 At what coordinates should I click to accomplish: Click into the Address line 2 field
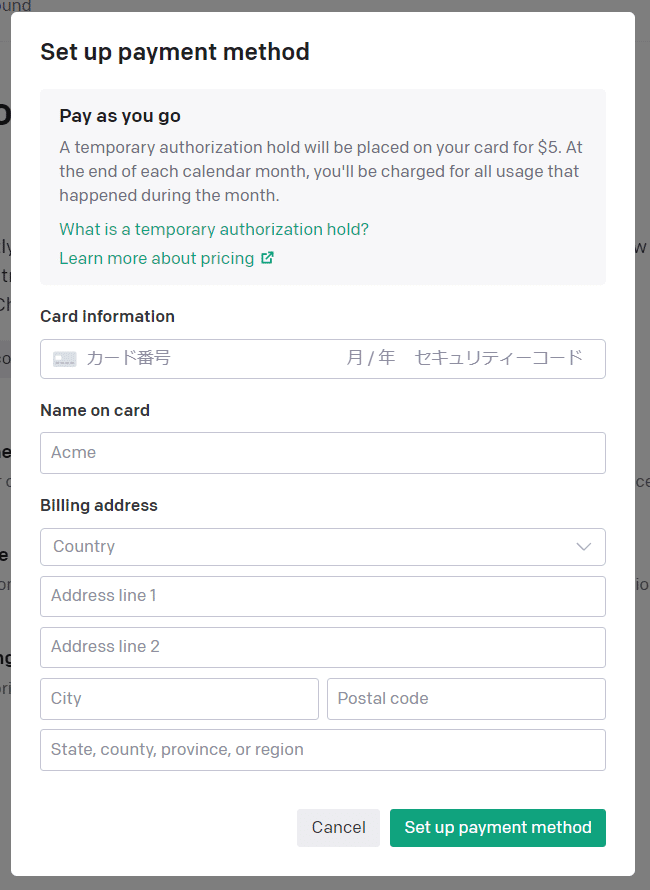(x=322, y=647)
